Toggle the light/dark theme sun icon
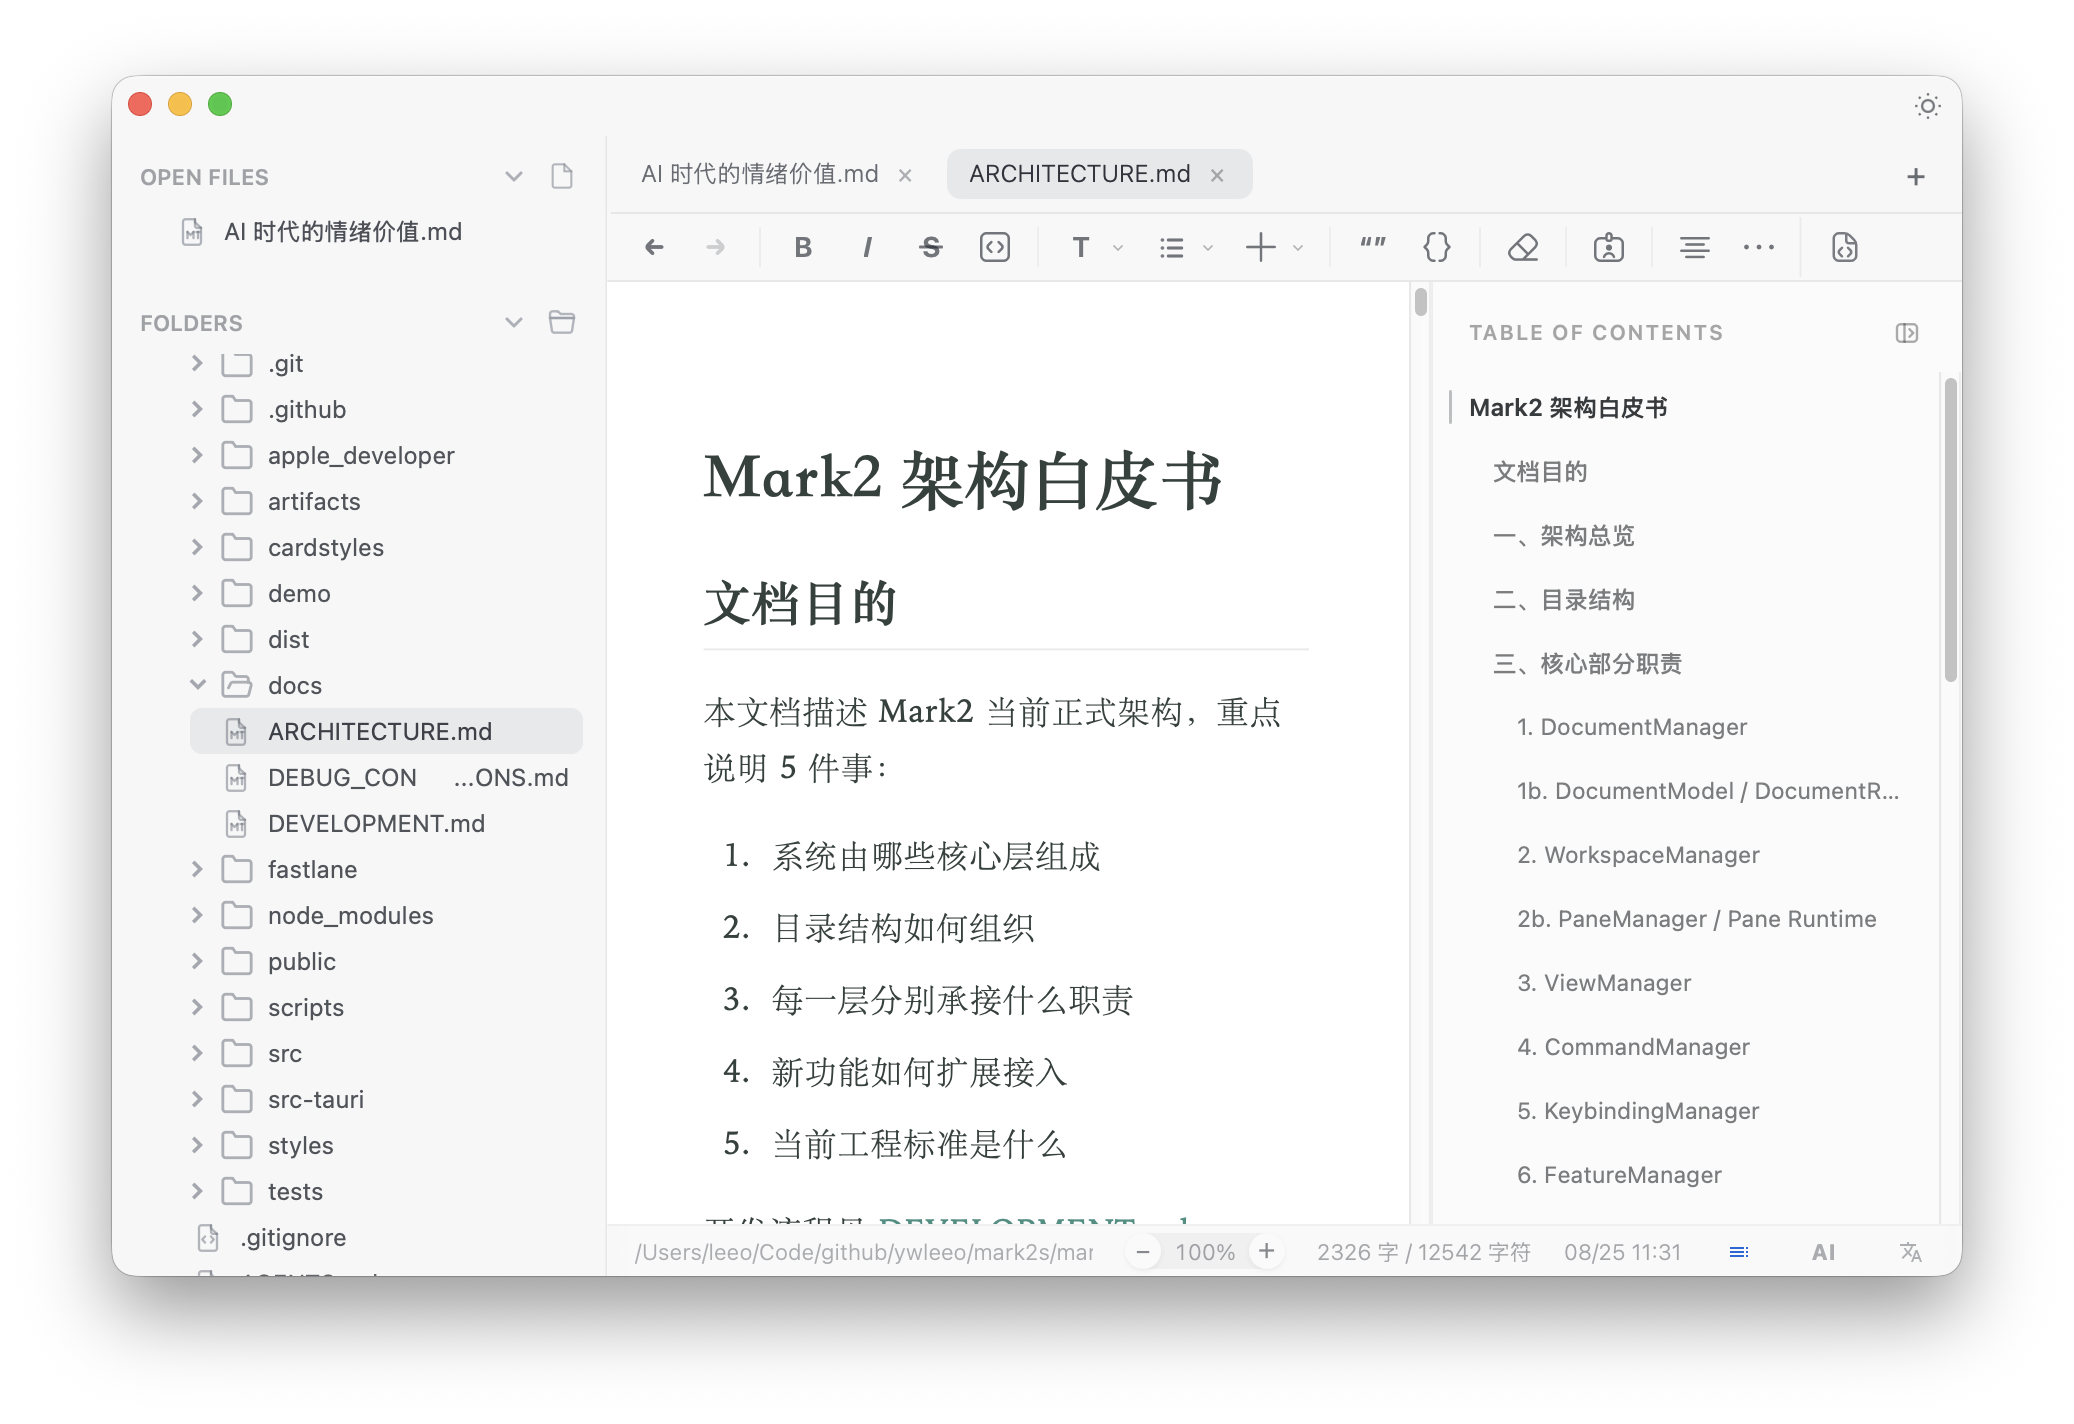This screenshot has width=2074, height=1424. pos(1927,106)
